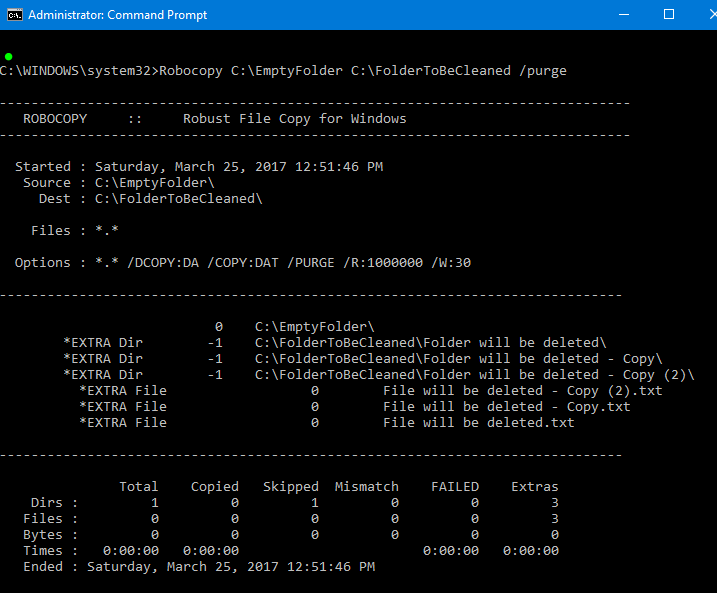Click "File will be deleted - Copy.txt" entry
717x593 pixels.
506,407
